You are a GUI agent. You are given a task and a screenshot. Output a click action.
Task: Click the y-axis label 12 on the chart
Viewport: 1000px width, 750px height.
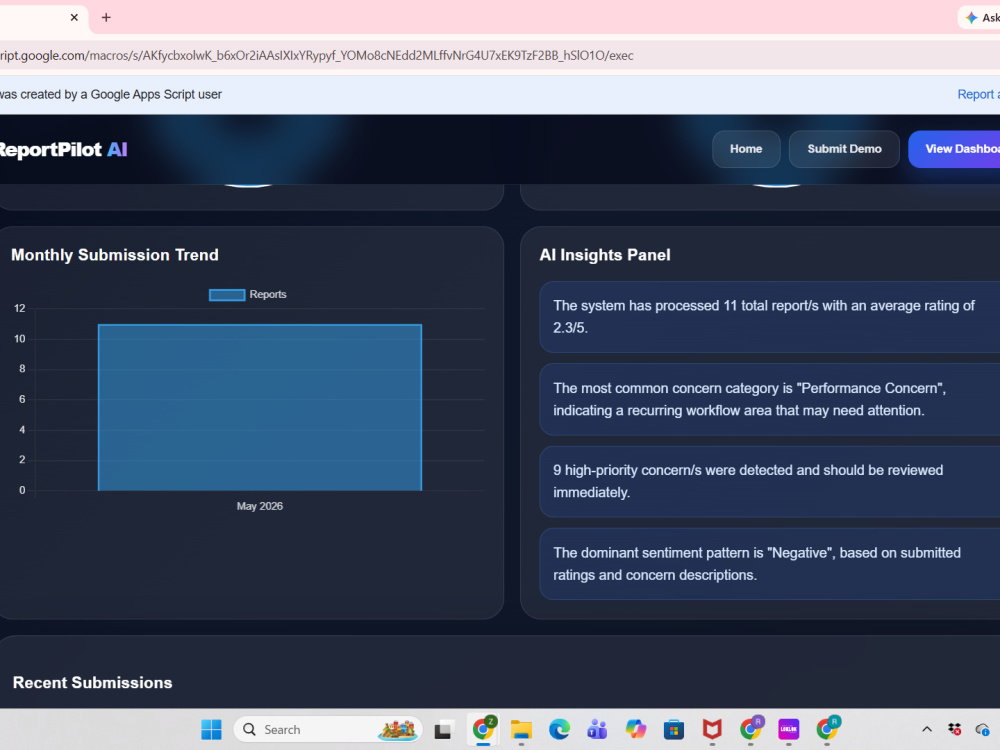20,309
